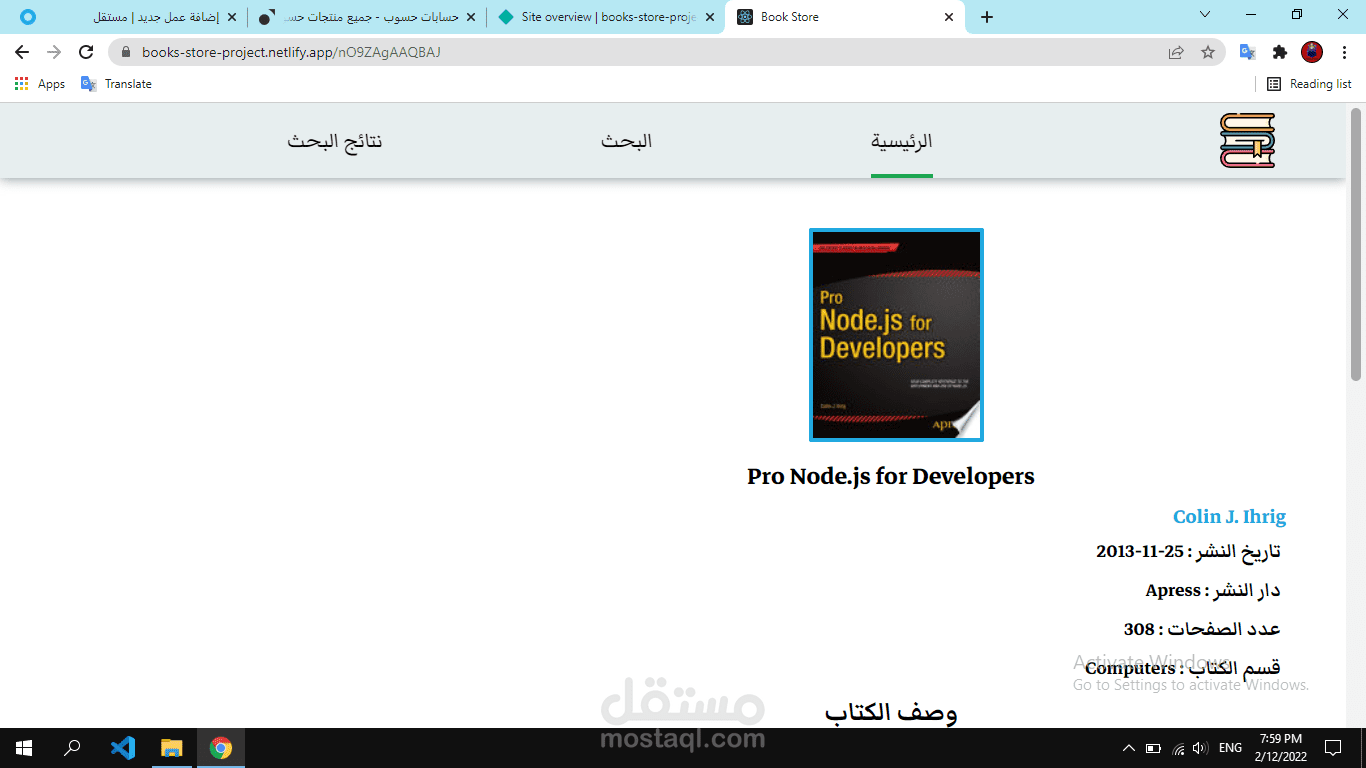Open the Chrome profile avatar
Screen dimensions: 1366x768
[1312, 52]
